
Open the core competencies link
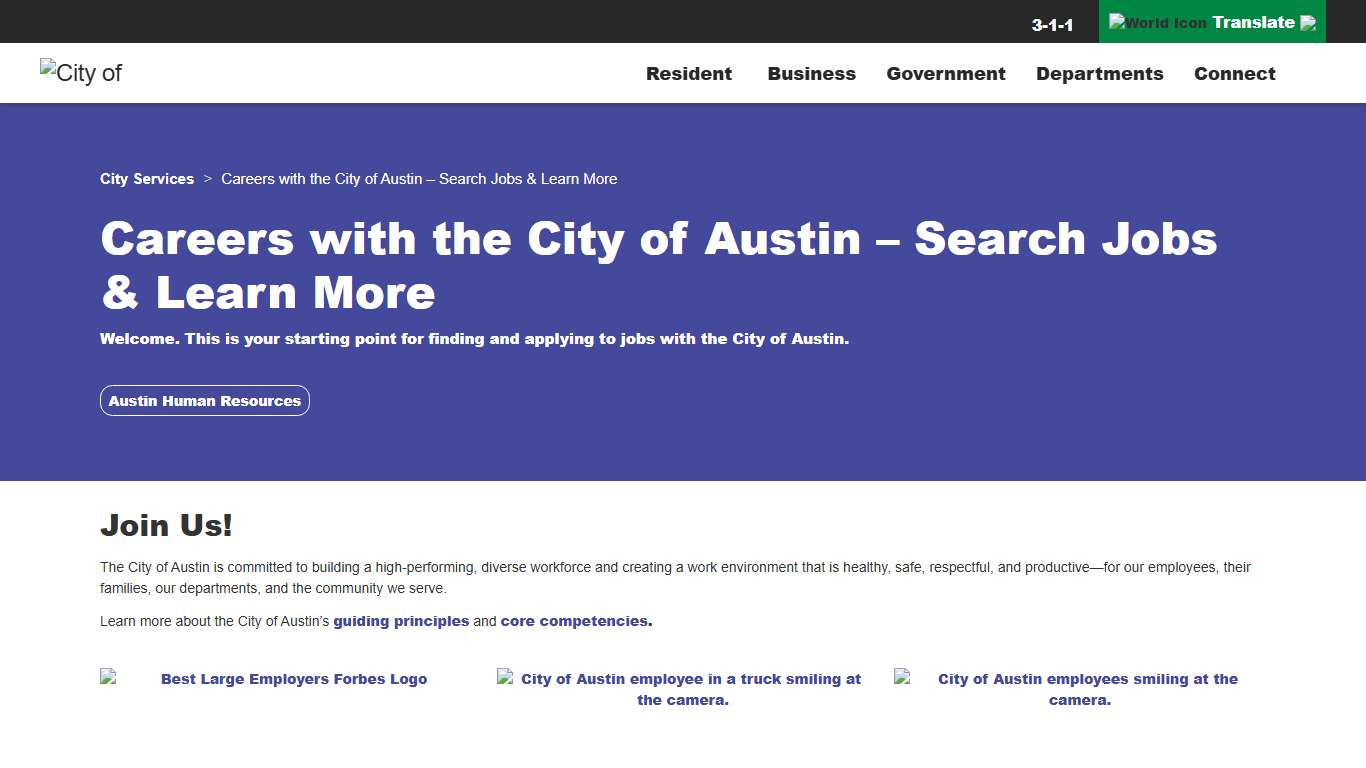tap(575, 620)
